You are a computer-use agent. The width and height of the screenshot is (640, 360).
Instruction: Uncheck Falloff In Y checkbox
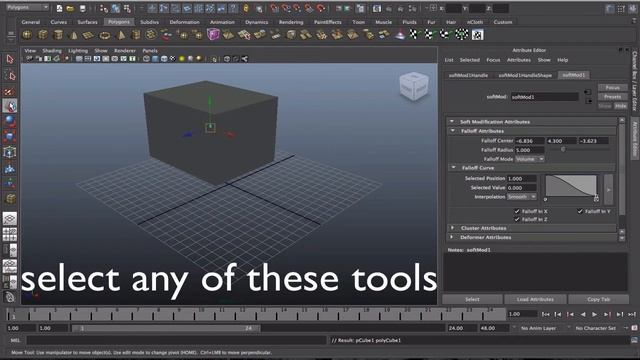(580, 211)
